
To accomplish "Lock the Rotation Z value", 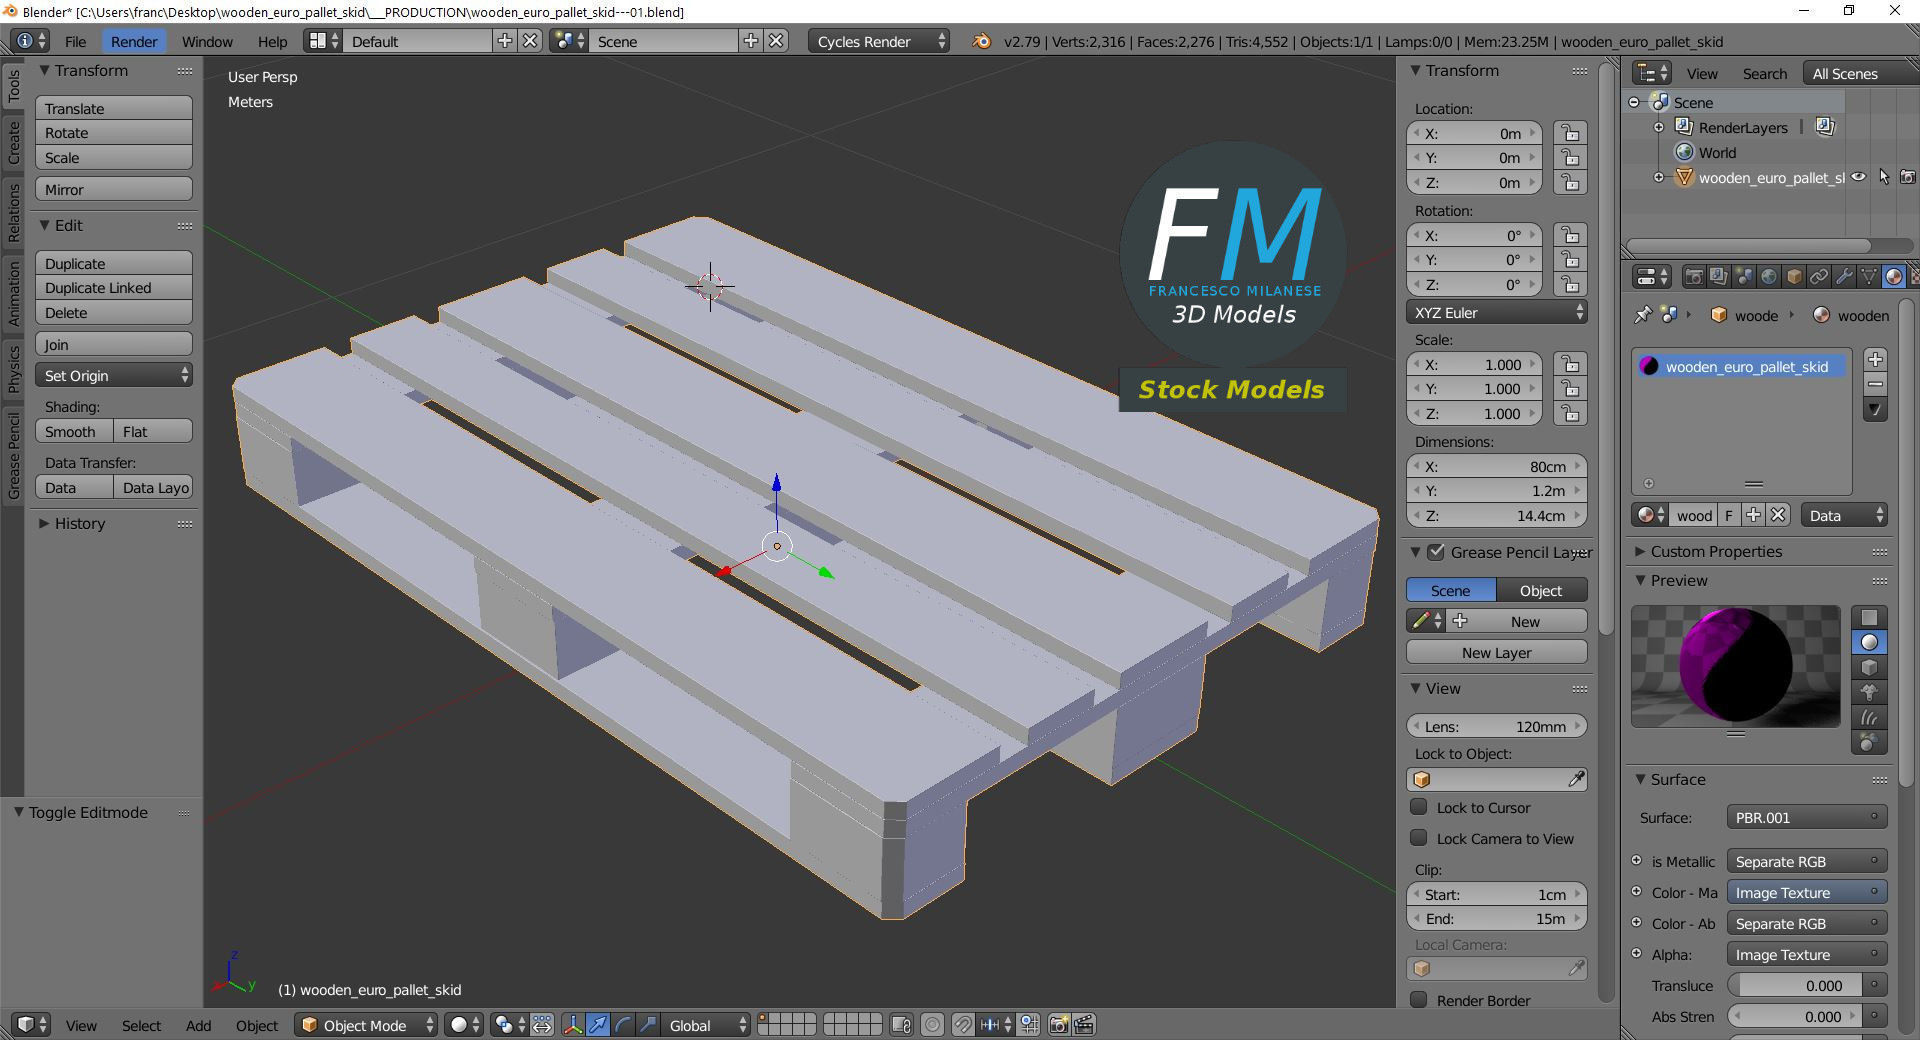I will 1571,285.
